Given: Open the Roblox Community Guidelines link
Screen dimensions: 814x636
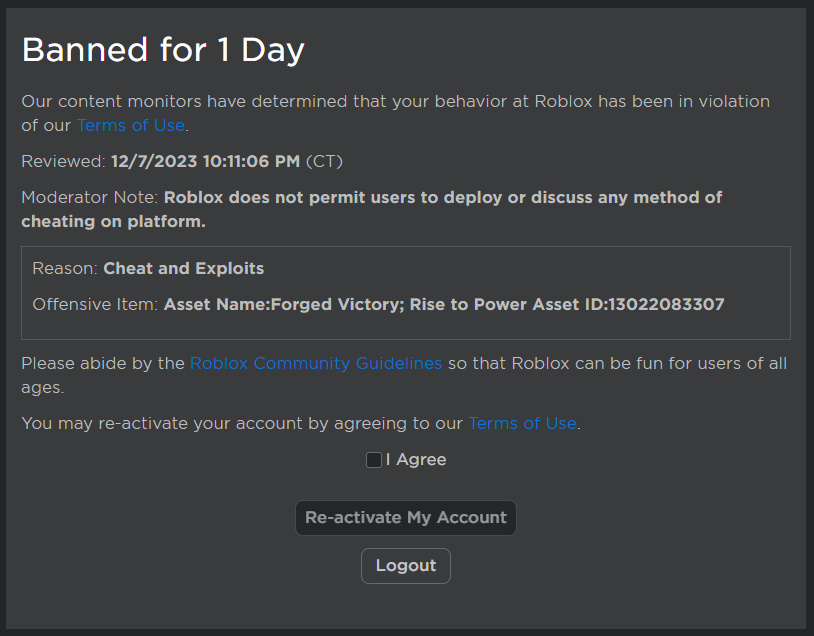Looking at the screenshot, I should [x=315, y=363].
